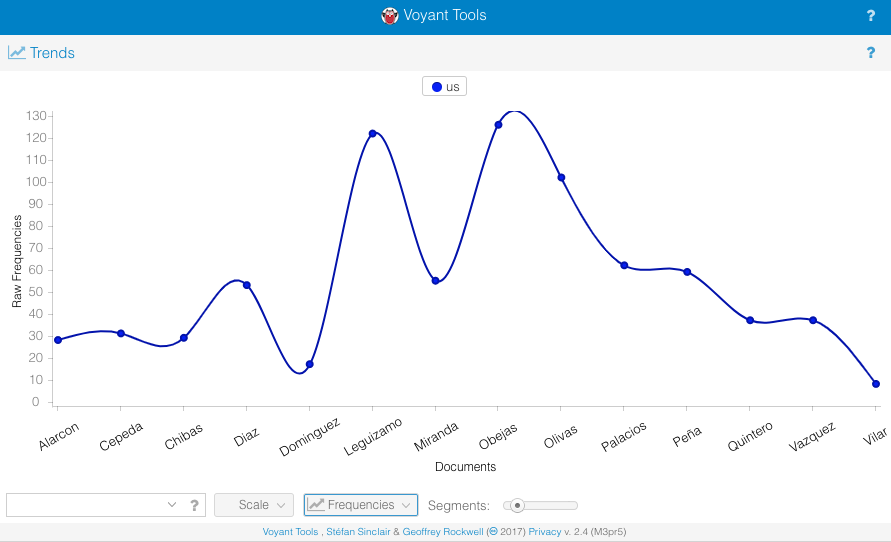Select the Vazquez data point

point(813,320)
